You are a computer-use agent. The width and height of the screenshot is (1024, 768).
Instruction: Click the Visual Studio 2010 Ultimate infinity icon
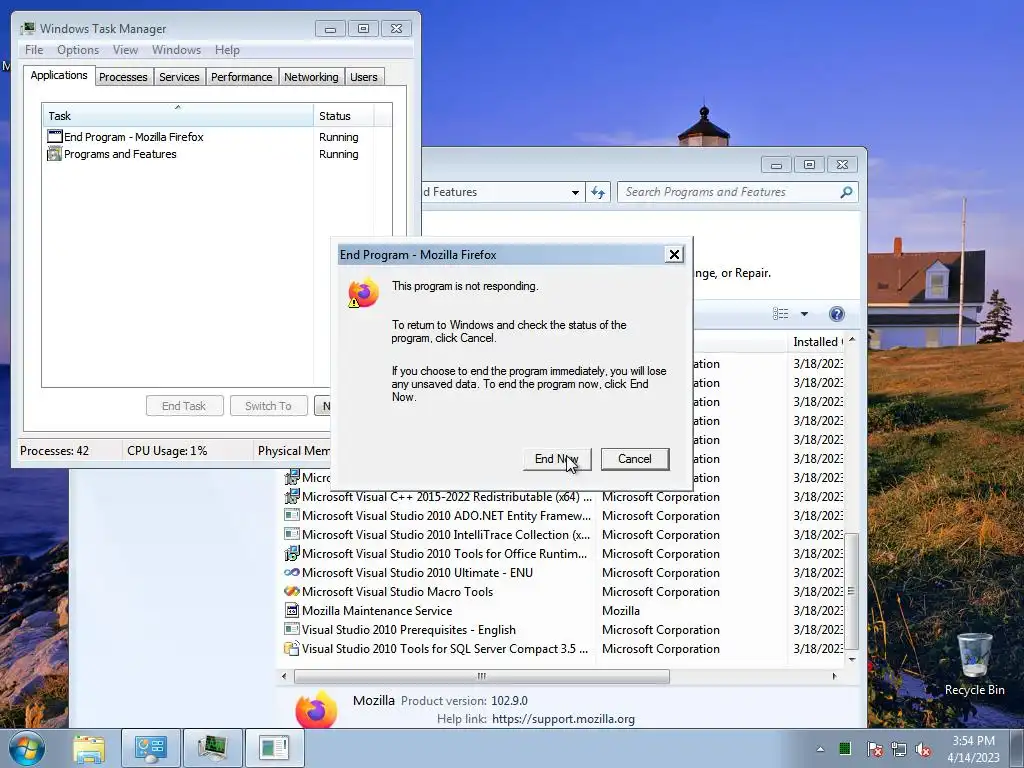point(292,572)
